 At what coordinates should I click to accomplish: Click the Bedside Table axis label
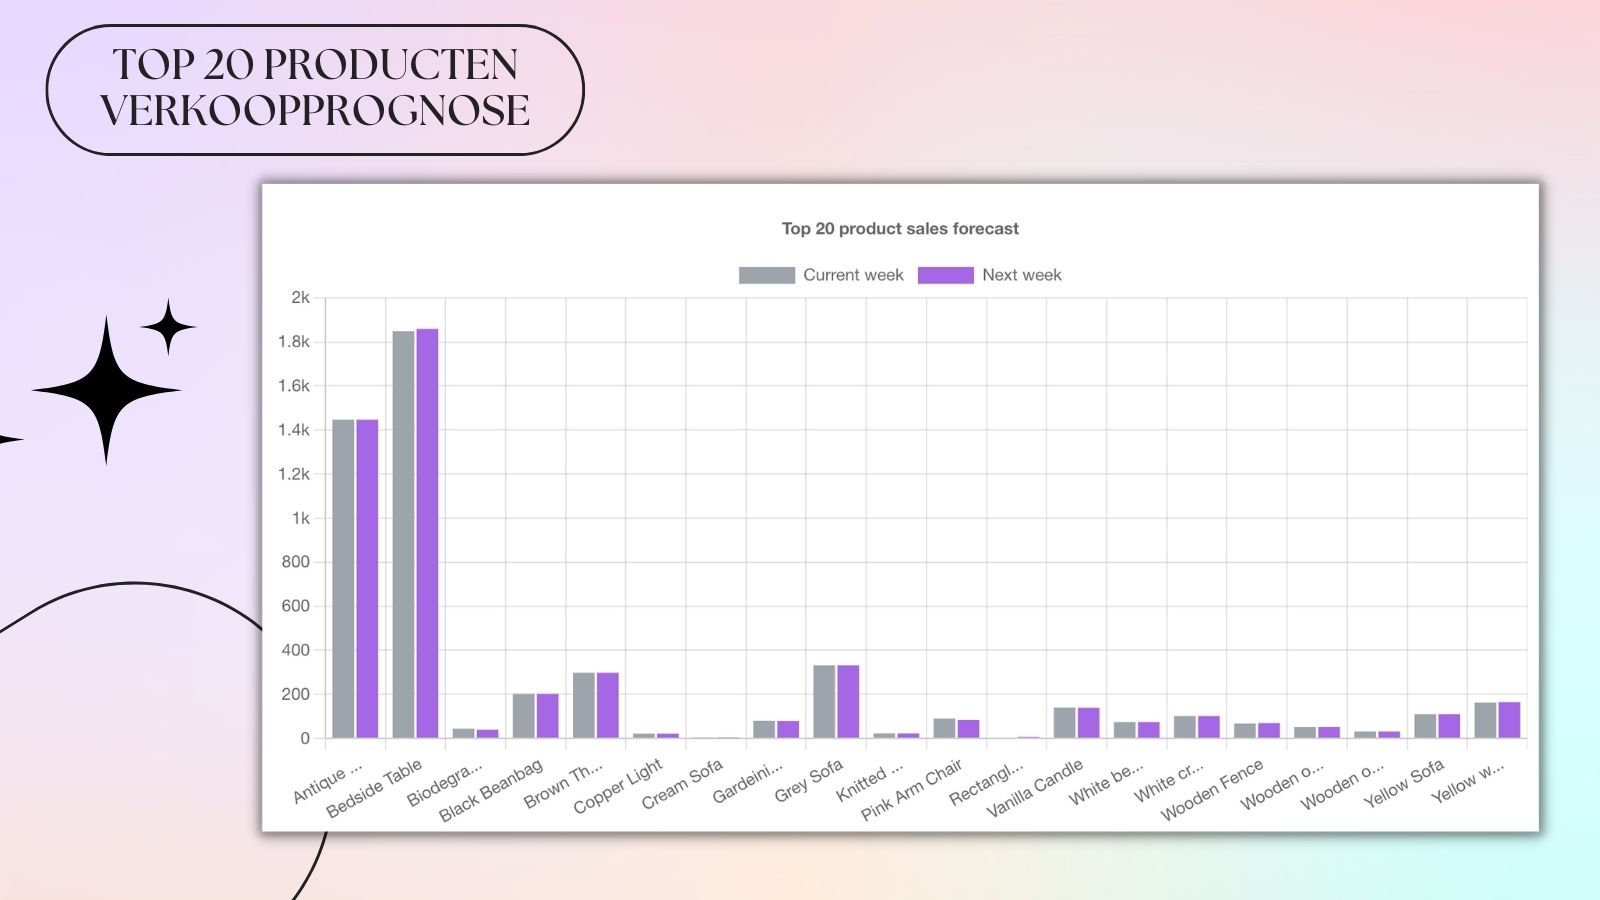pos(374,789)
